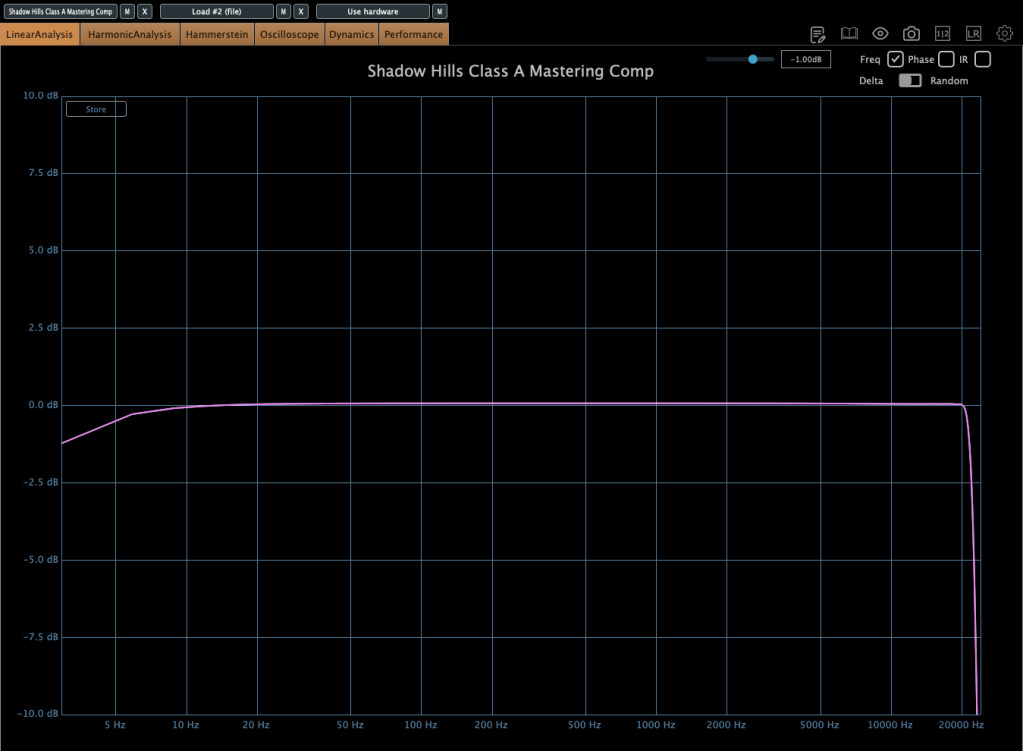1023x751 pixels.
Task: Open the Use hardware selector
Action: click(x=373, y=12)
